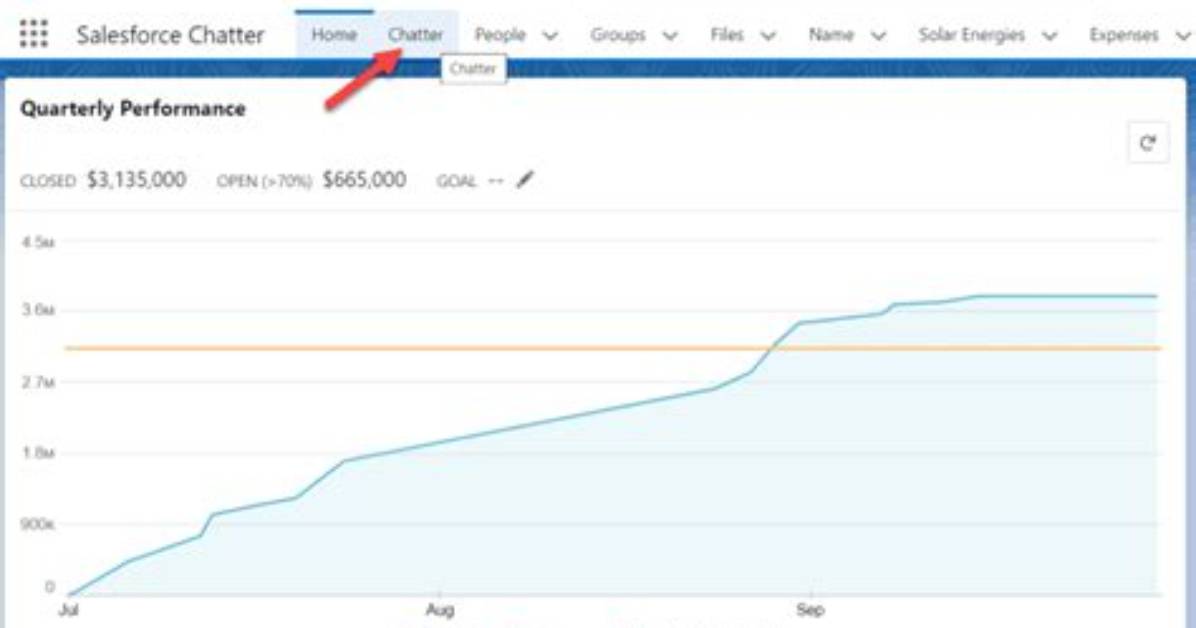Expand the Groups tab dropdown chevron
This screenshot has height=628, width=1196.
click(670, 36)
